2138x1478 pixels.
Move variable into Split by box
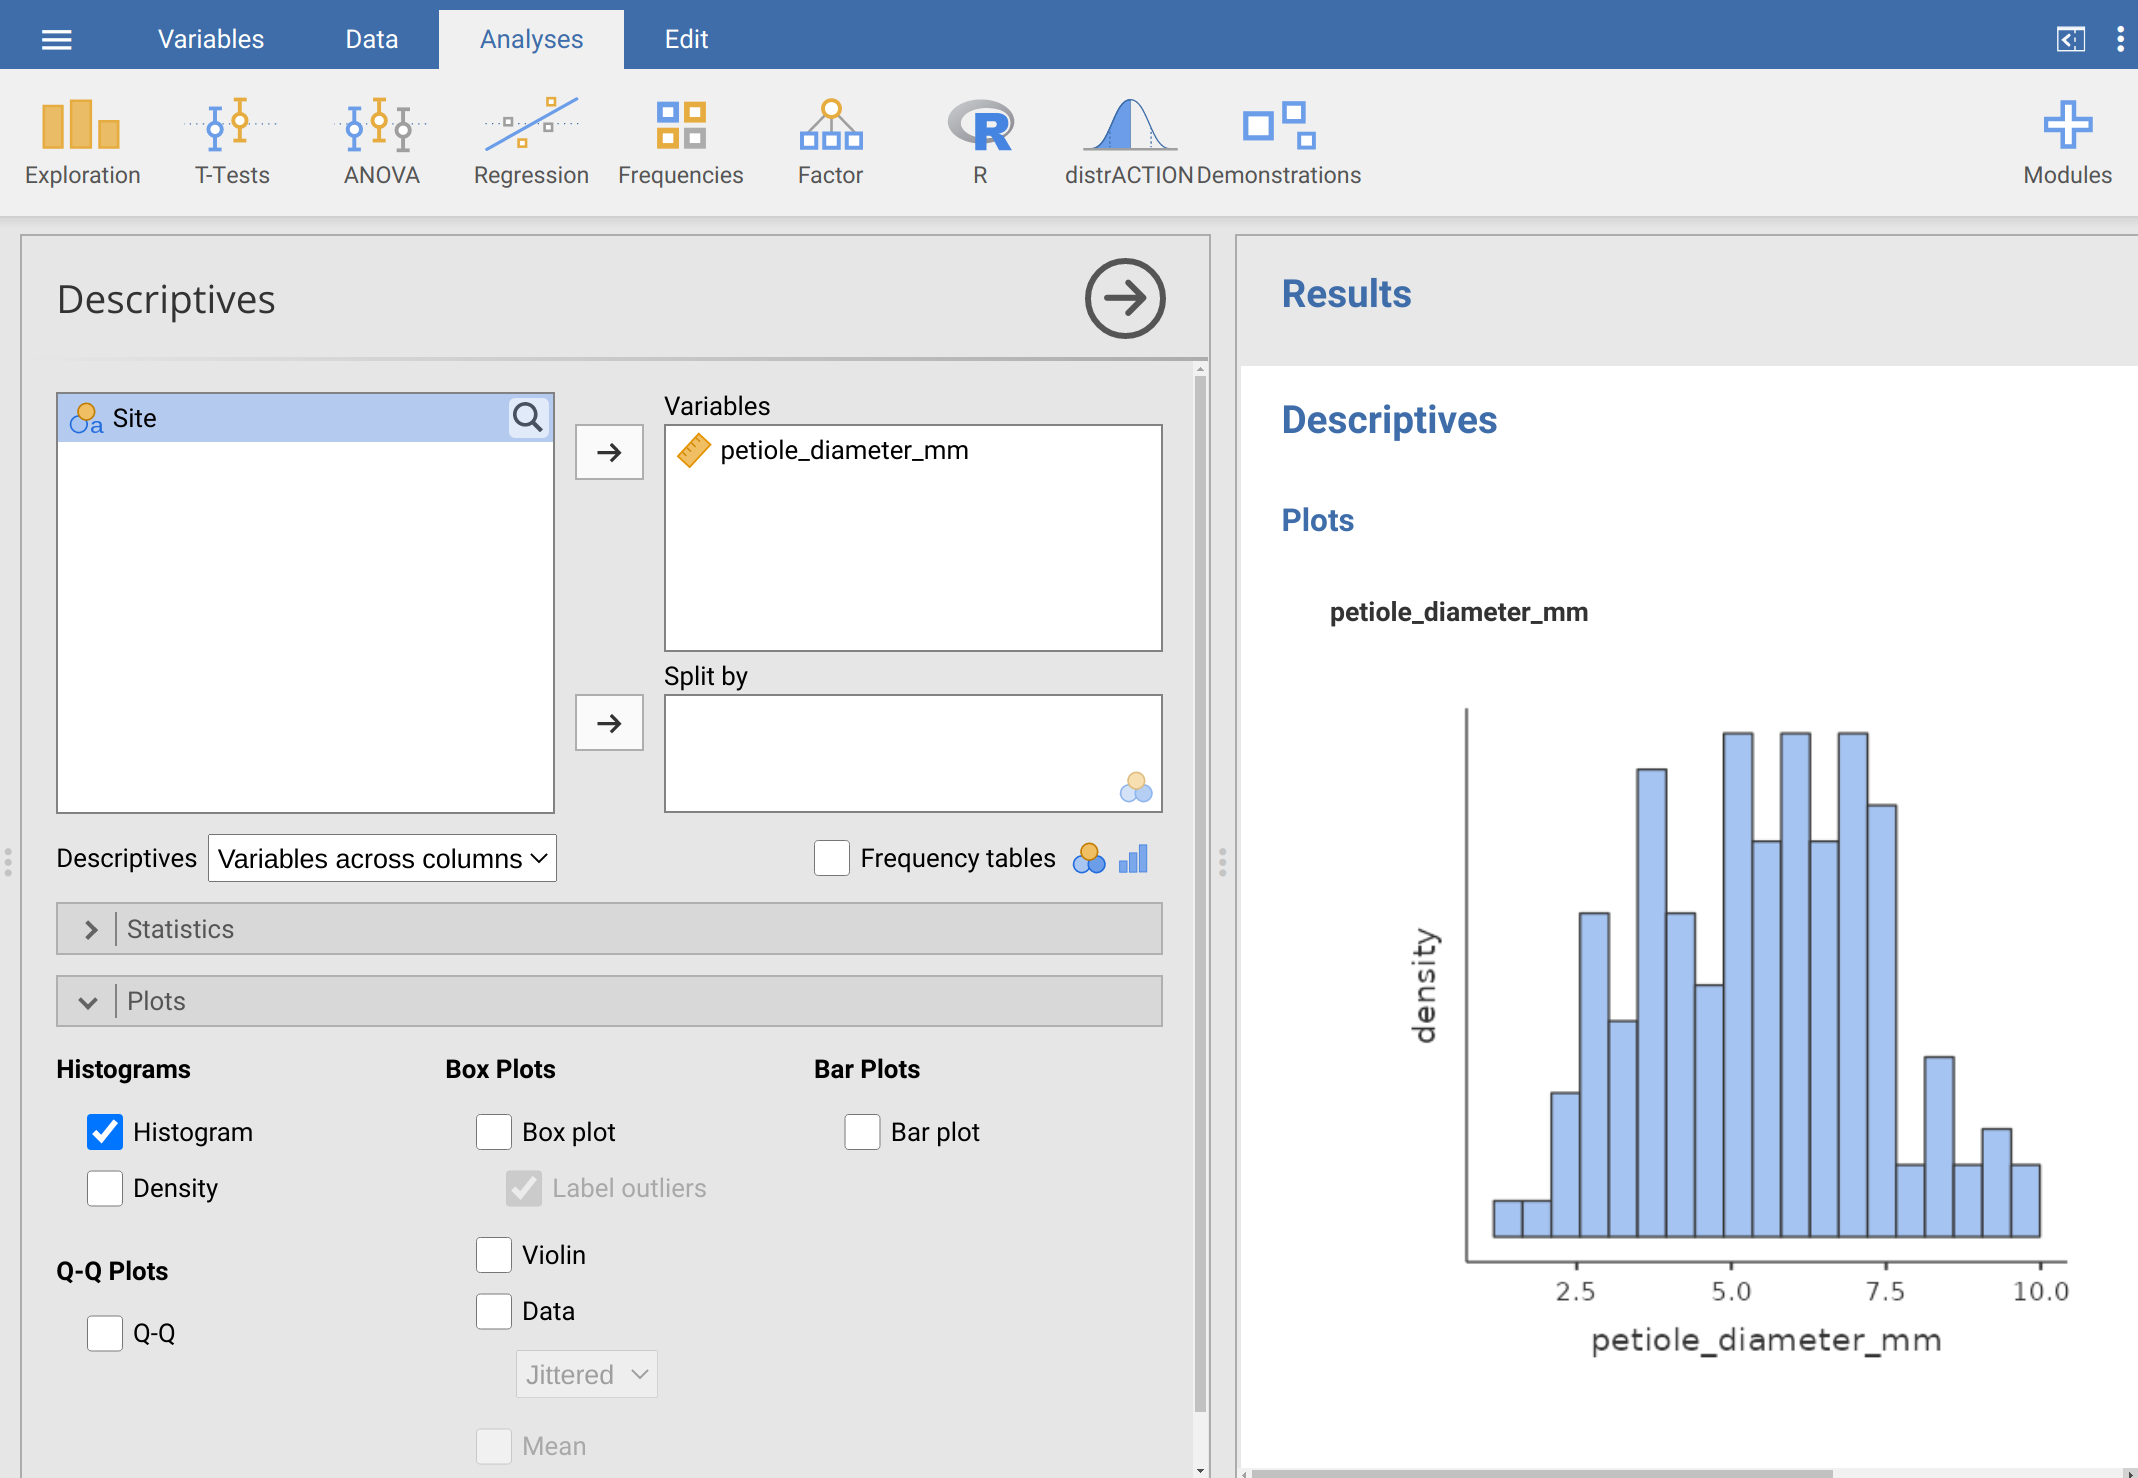[609, 723]
